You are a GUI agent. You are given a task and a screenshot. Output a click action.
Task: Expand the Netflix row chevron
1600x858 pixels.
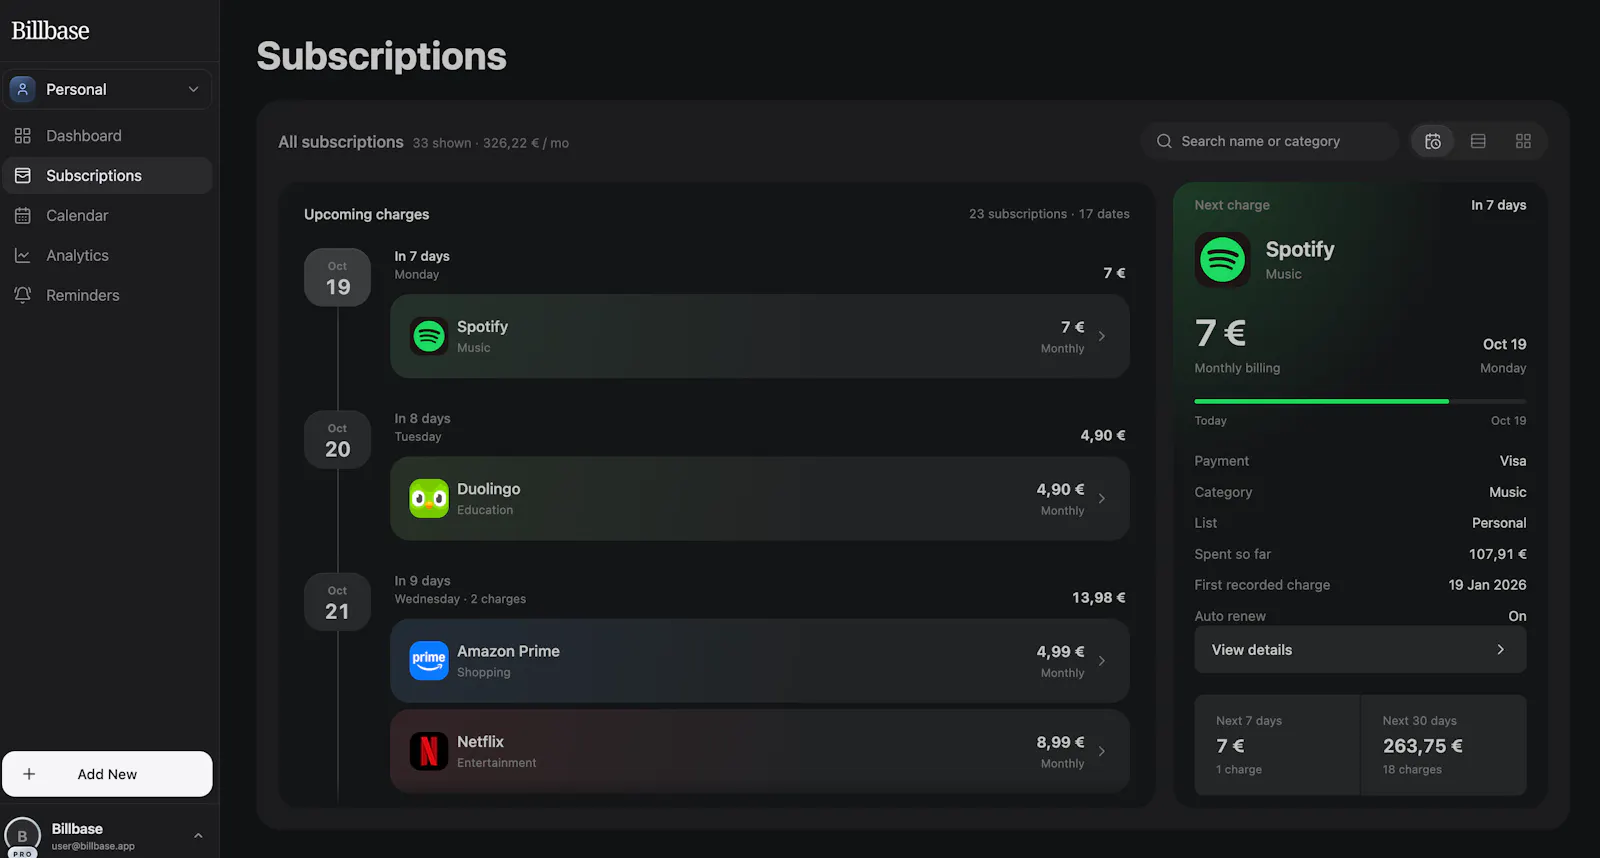(1102, 751)
